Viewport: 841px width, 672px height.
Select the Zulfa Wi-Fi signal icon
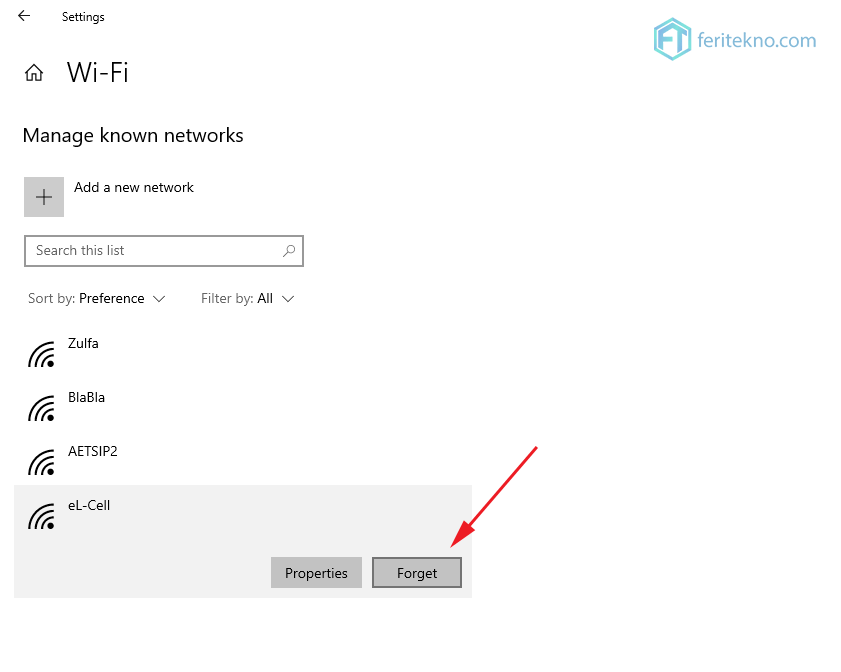pos(42,354)
